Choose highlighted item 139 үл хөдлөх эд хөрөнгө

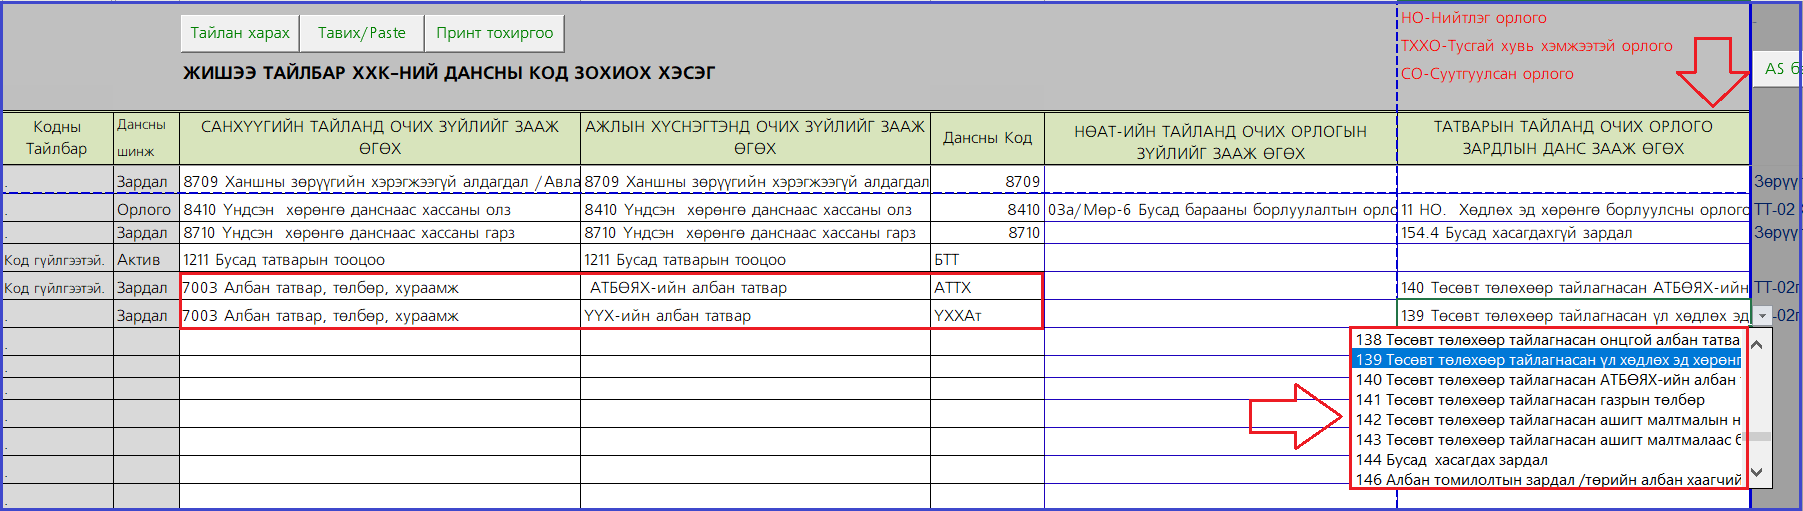pos(1546,360)
